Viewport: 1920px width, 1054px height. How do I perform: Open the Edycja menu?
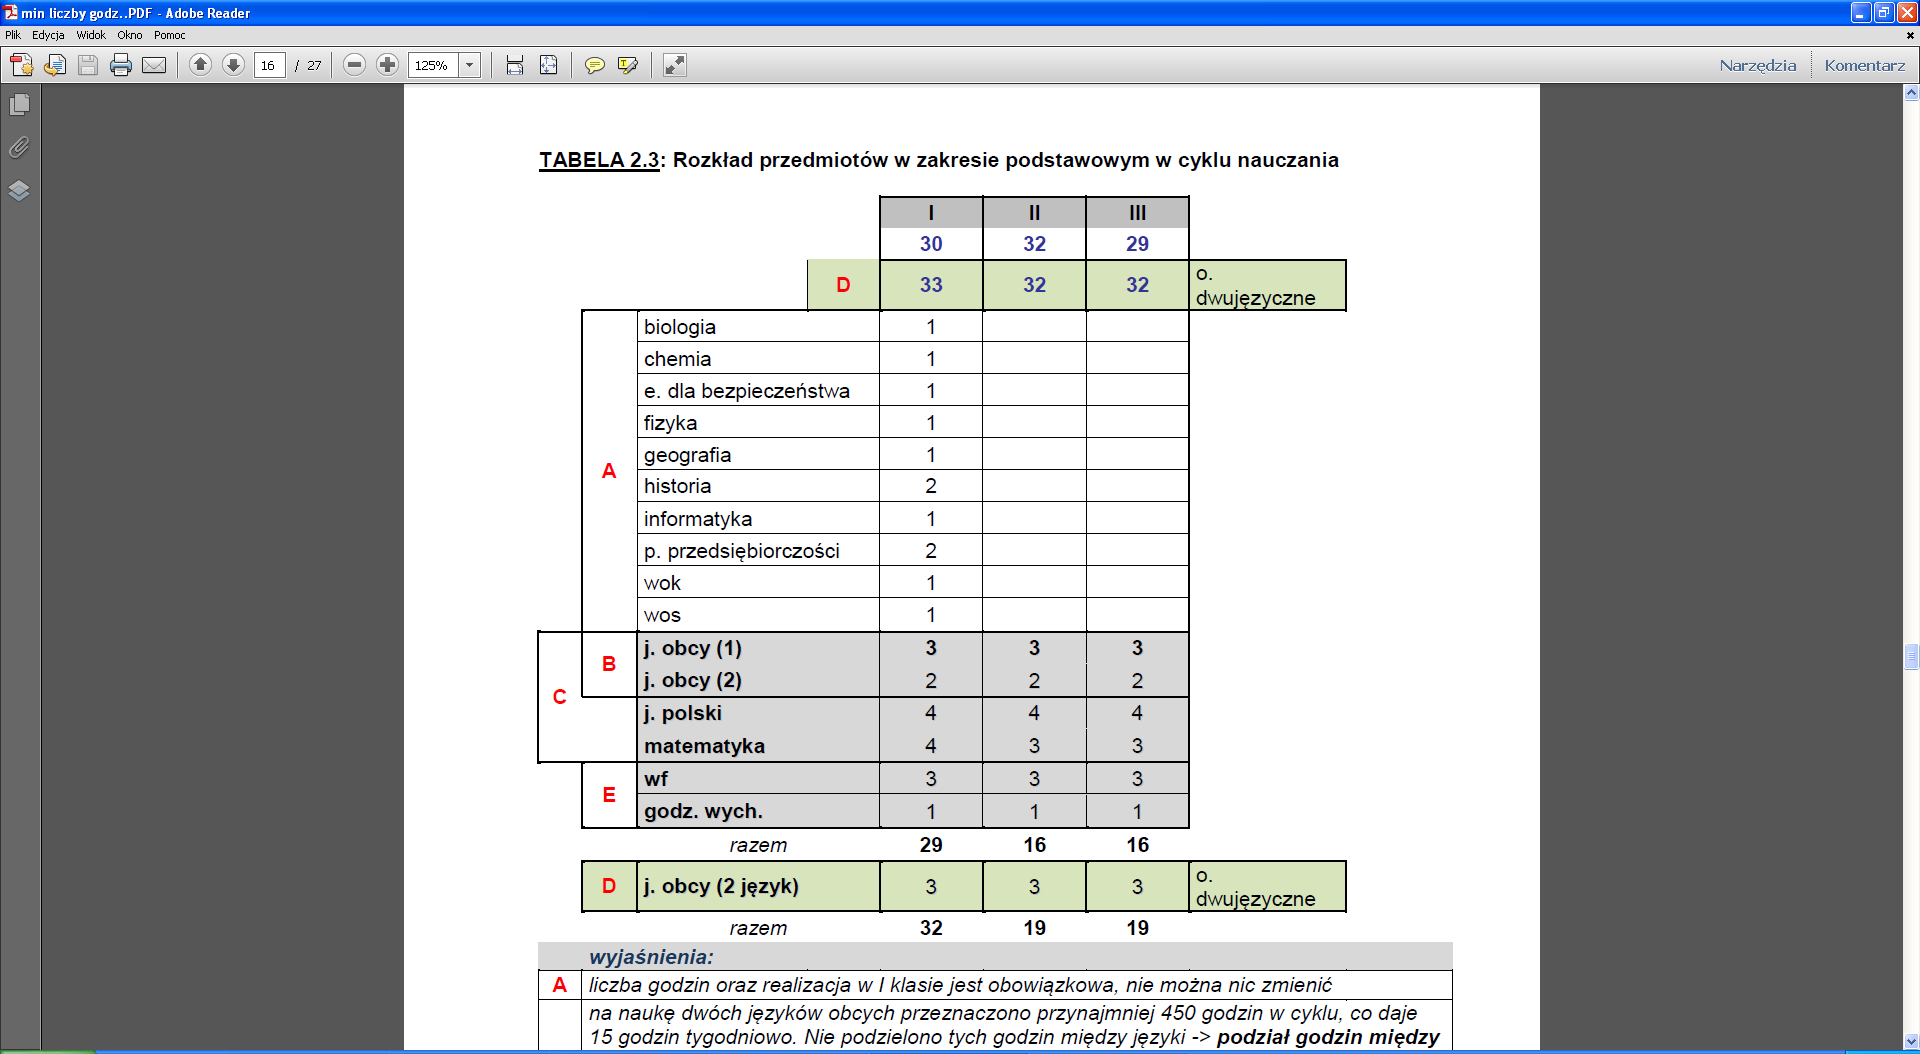[x=48, y=35]
